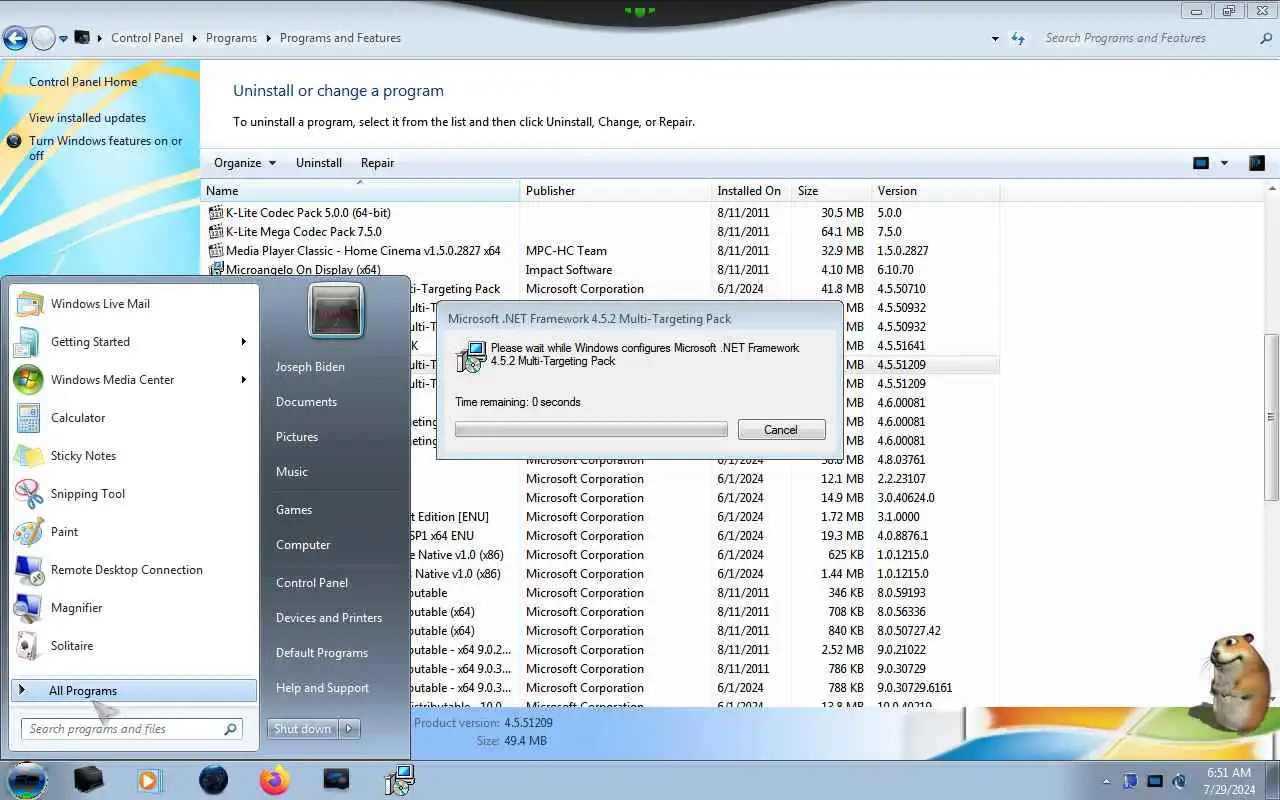Viewport: 1280px width, 800px height.
Task: Click the forward navigation arrow
Action: coord(43,38)
